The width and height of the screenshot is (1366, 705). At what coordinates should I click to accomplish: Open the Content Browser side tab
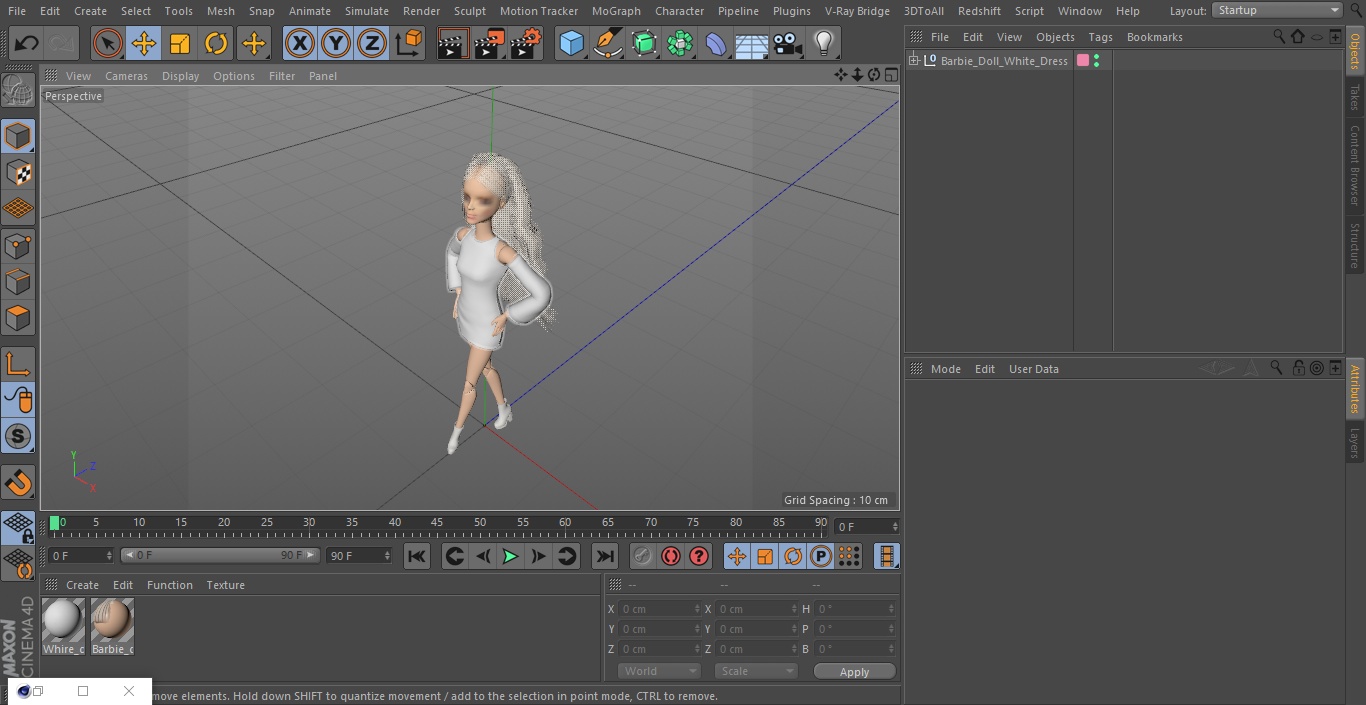pyautogui.click(x=1355, y=165)
